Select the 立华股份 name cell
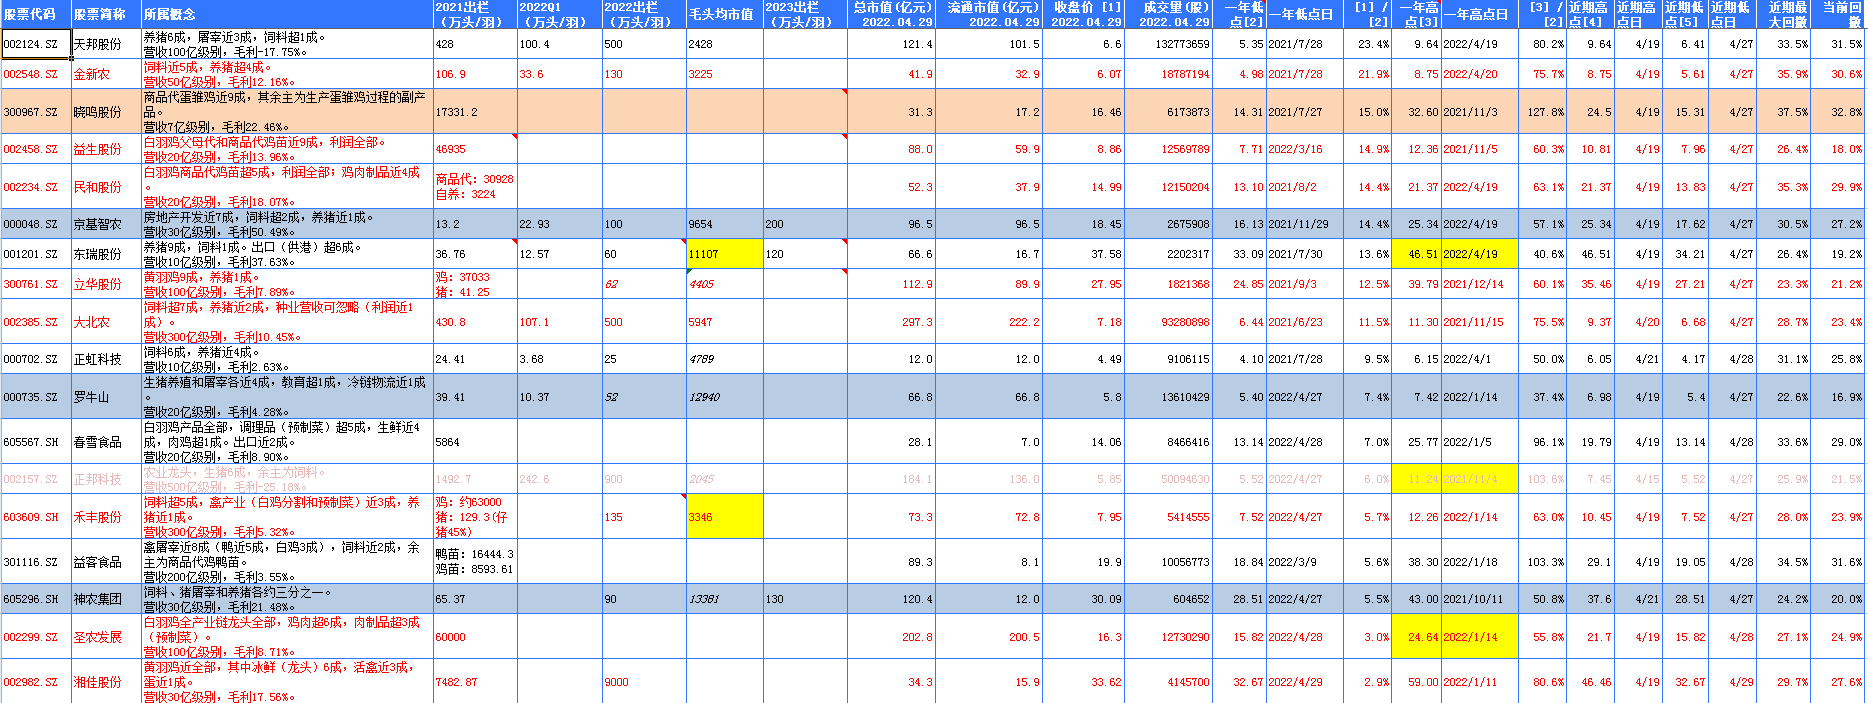 click(x=106, y=284)
